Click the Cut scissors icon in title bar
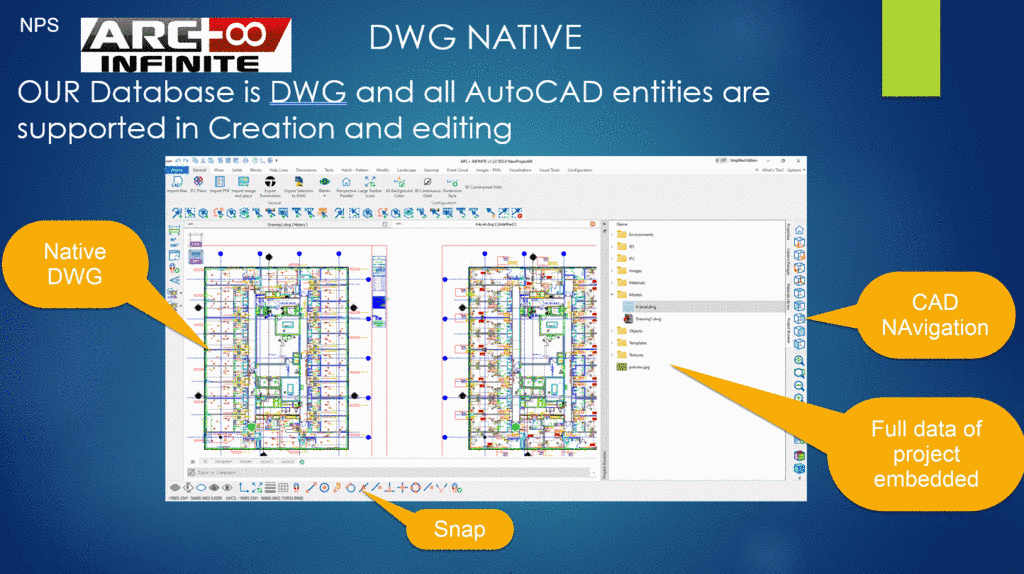This screenshot has width=1024, height=574. pos(202,161)
